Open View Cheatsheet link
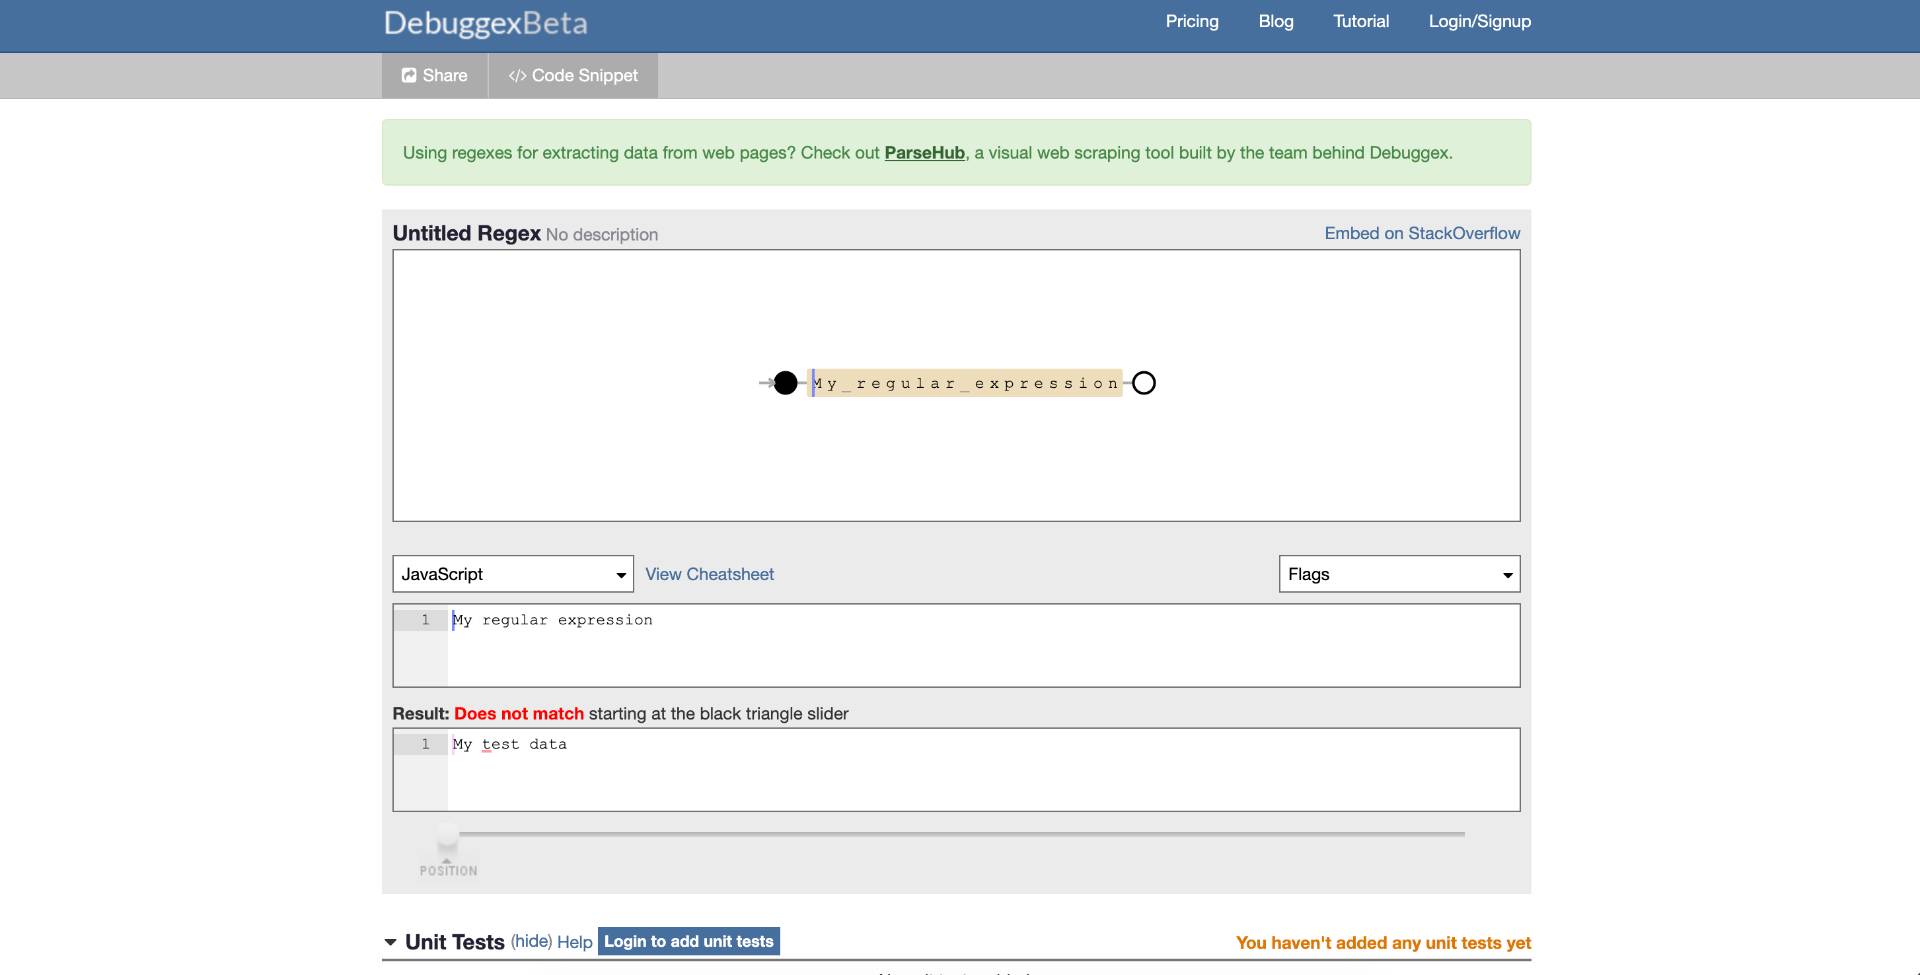Viewport: 1920px width, 975px height. pos(709,574)
